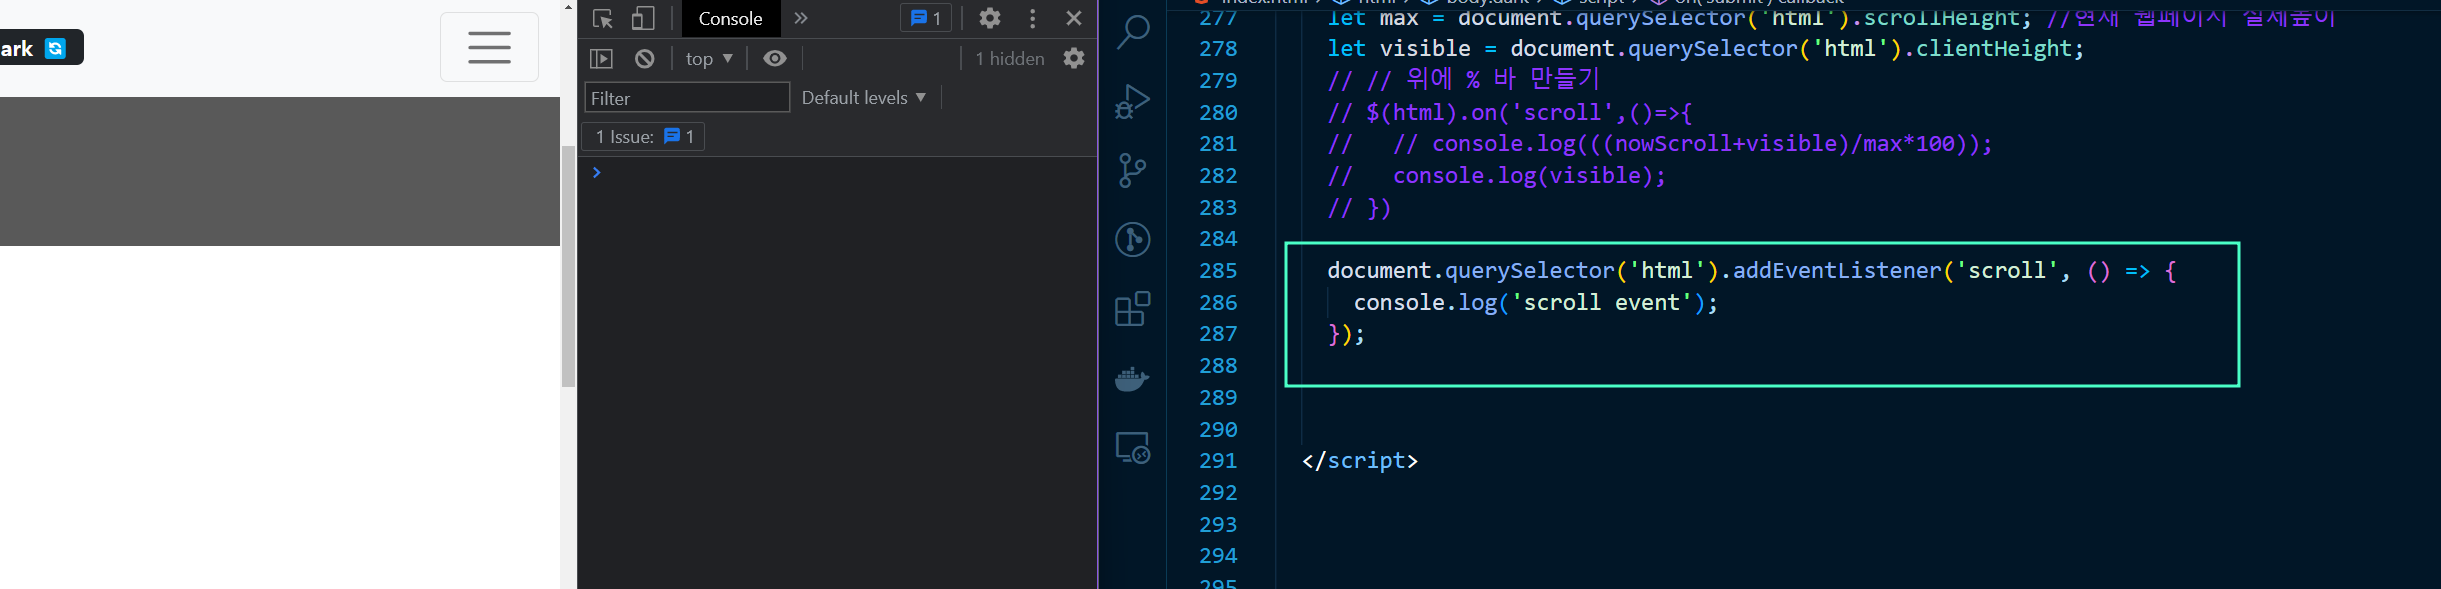The image size is (2441, 589).
Task: Click line number 278 in the gutter
Action: (1218, 49)
